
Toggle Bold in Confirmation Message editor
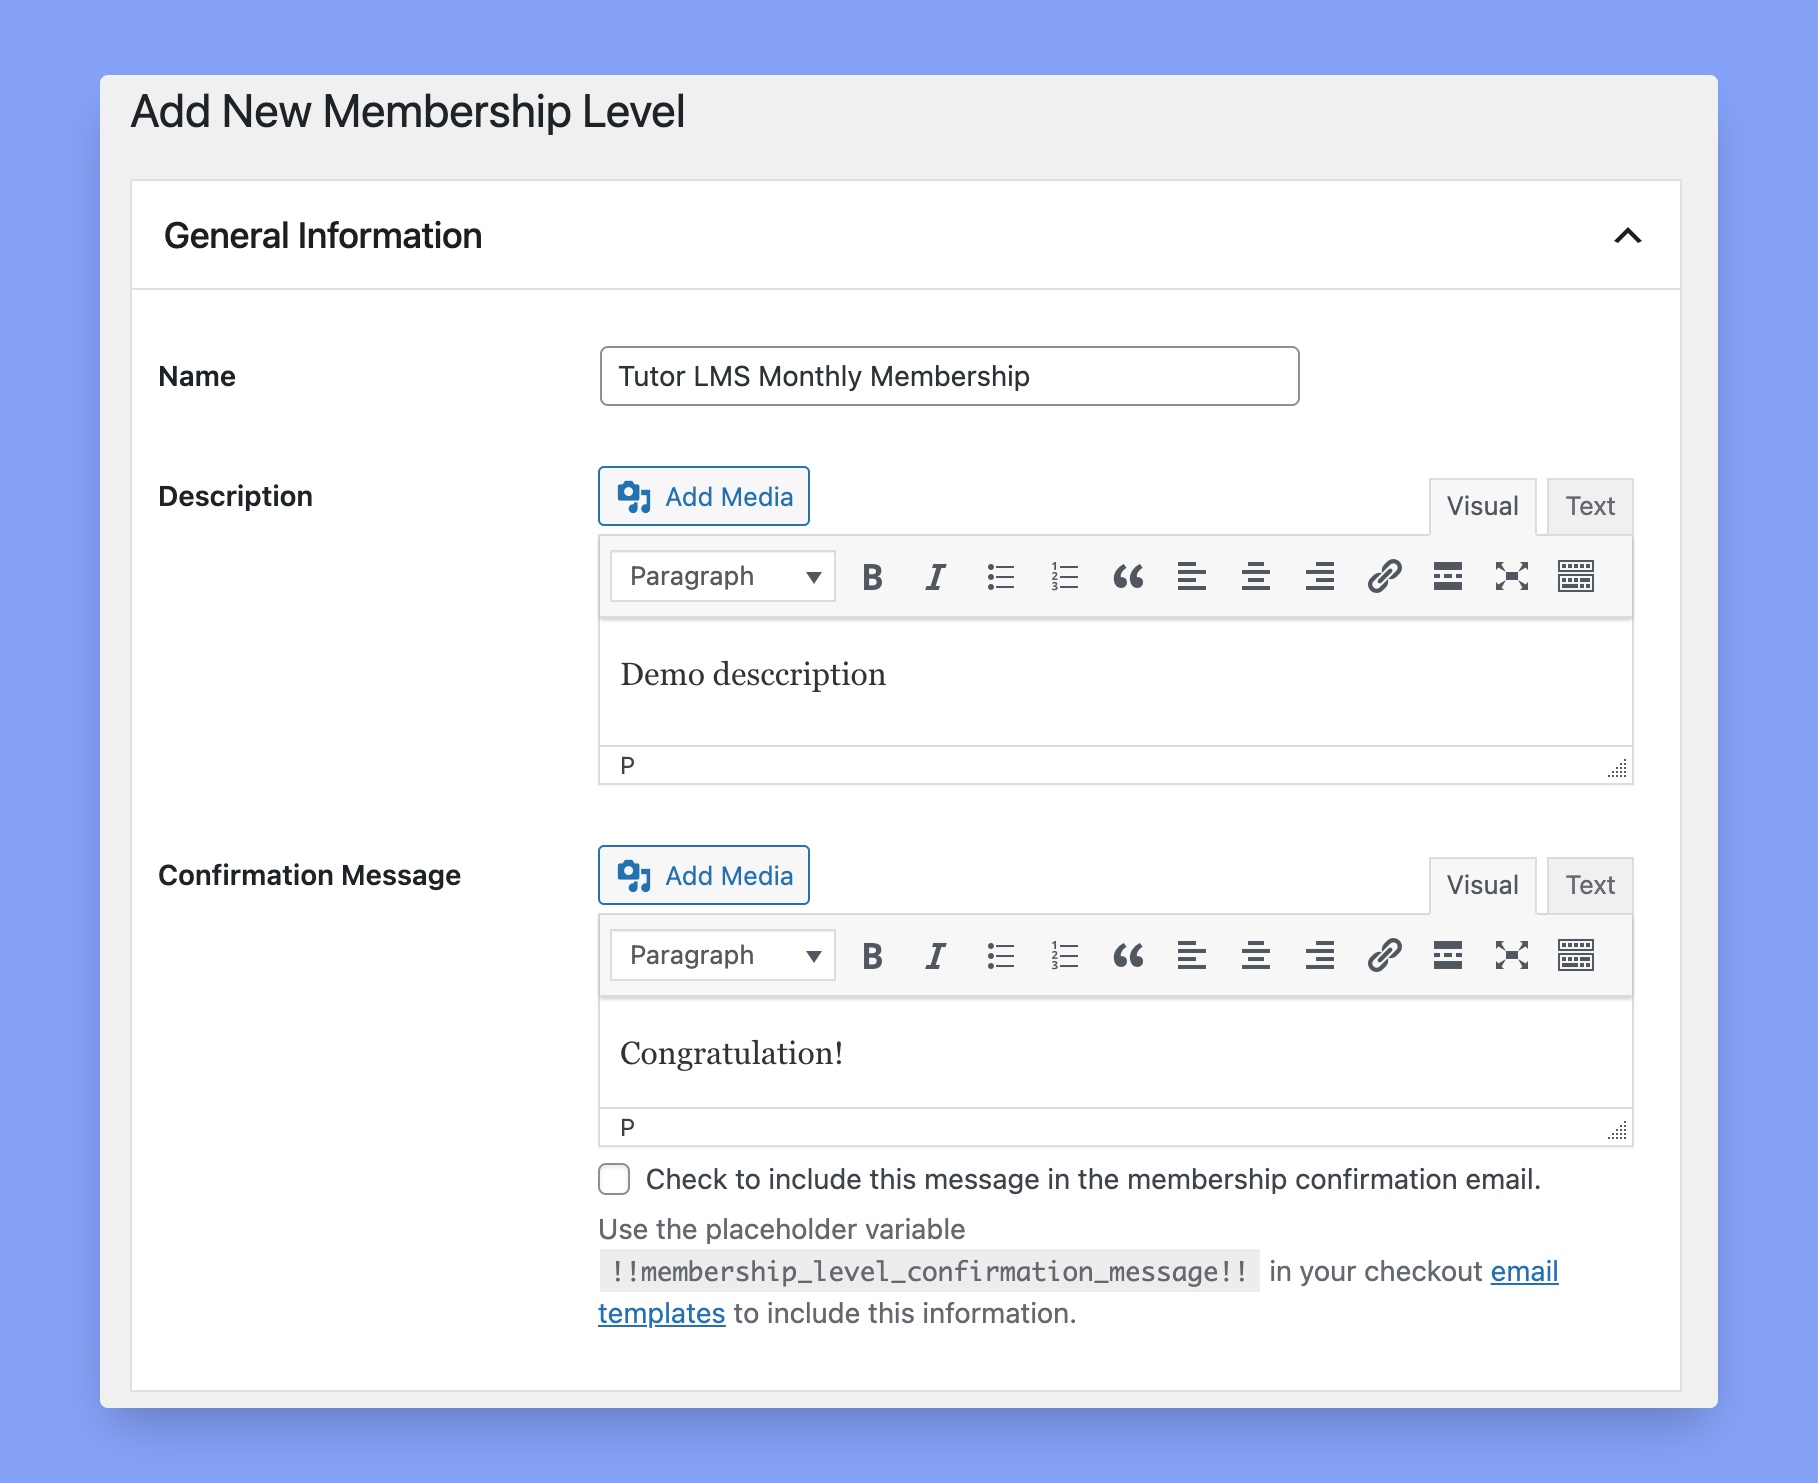click(872, 956)
